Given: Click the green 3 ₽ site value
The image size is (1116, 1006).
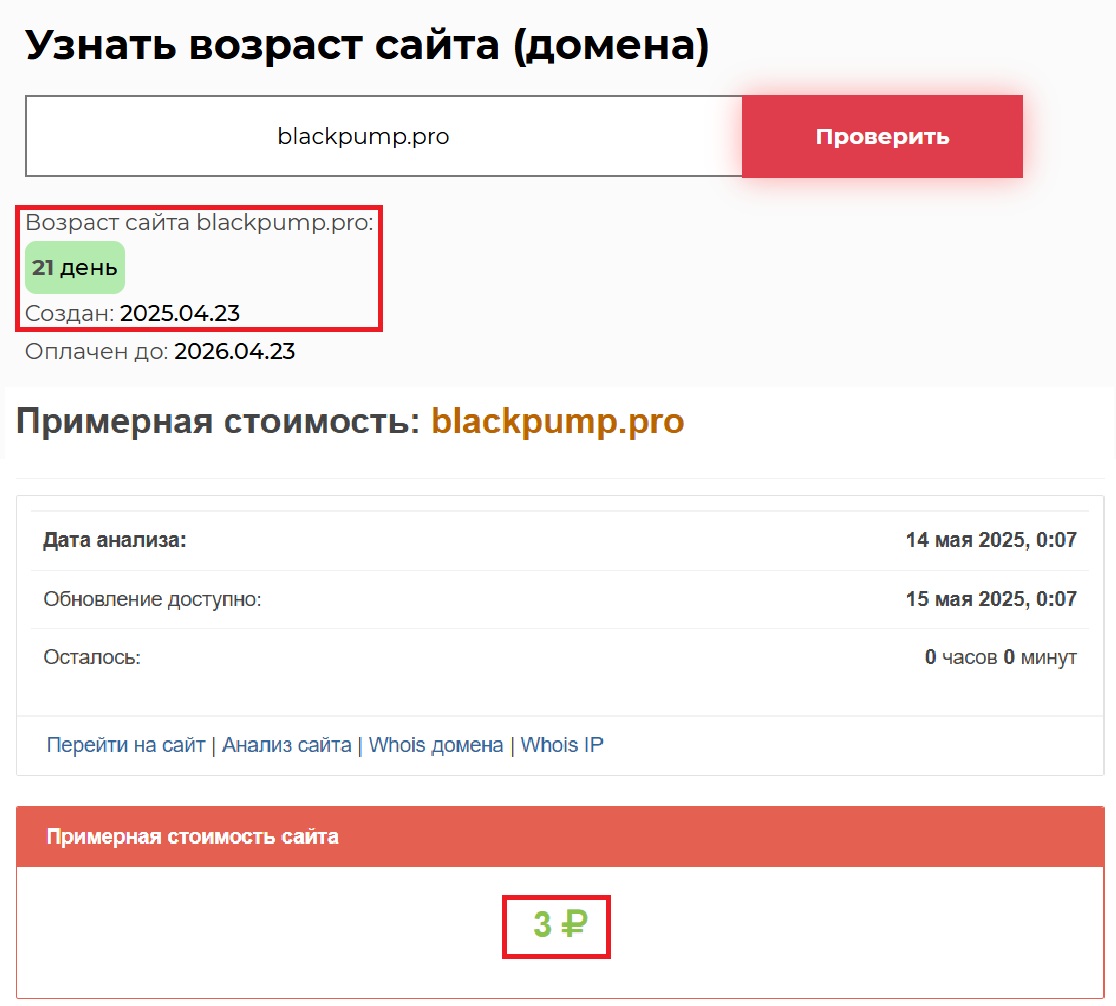Looking at the screenshot, I should (x=556, y=925).
